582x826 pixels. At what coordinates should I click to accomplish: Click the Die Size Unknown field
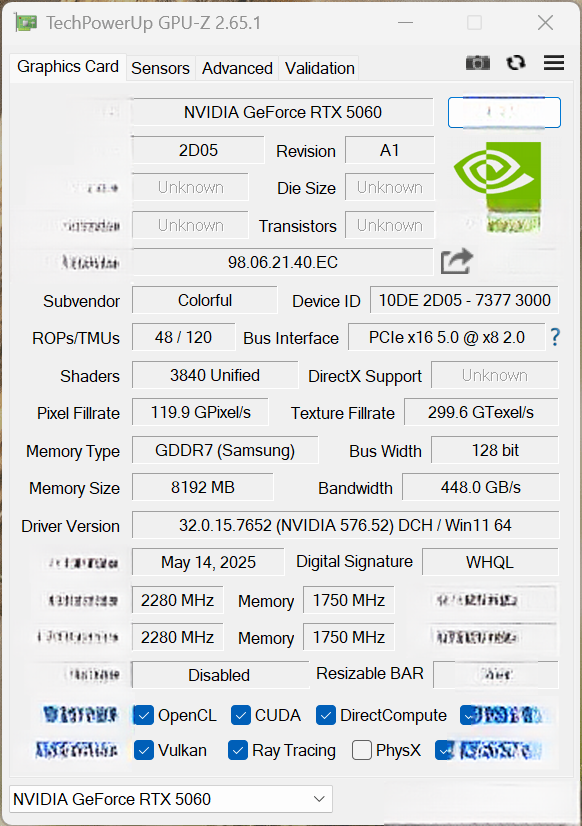(390, 187)
